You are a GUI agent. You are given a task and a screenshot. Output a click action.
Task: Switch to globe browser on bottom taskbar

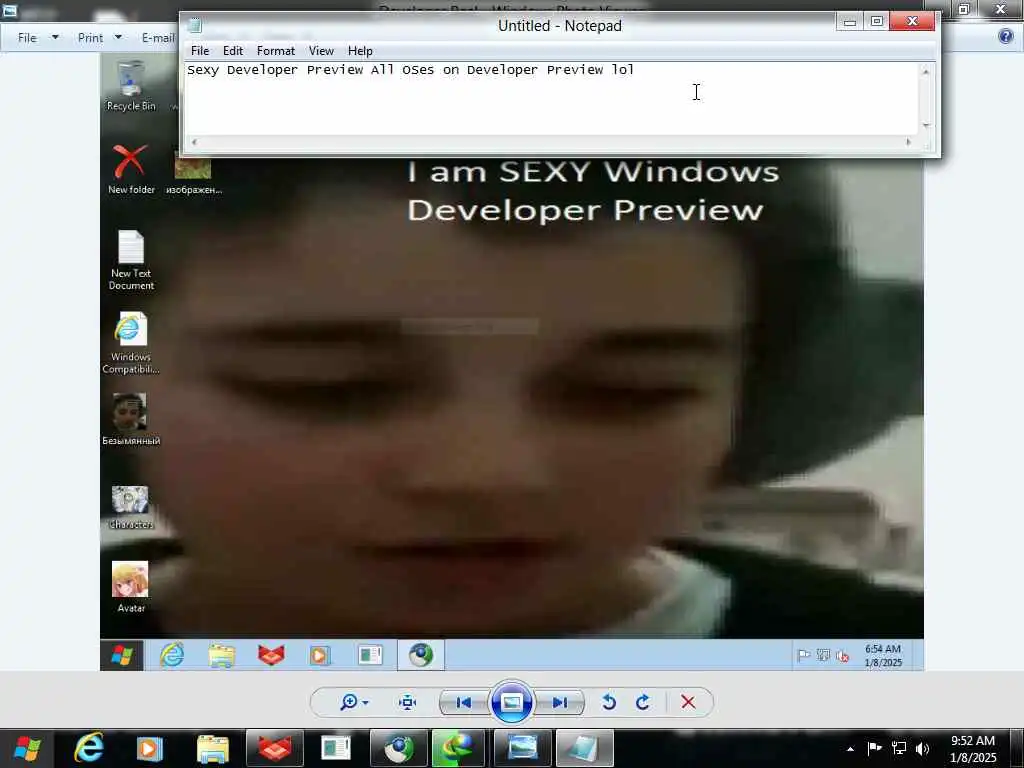398,748
